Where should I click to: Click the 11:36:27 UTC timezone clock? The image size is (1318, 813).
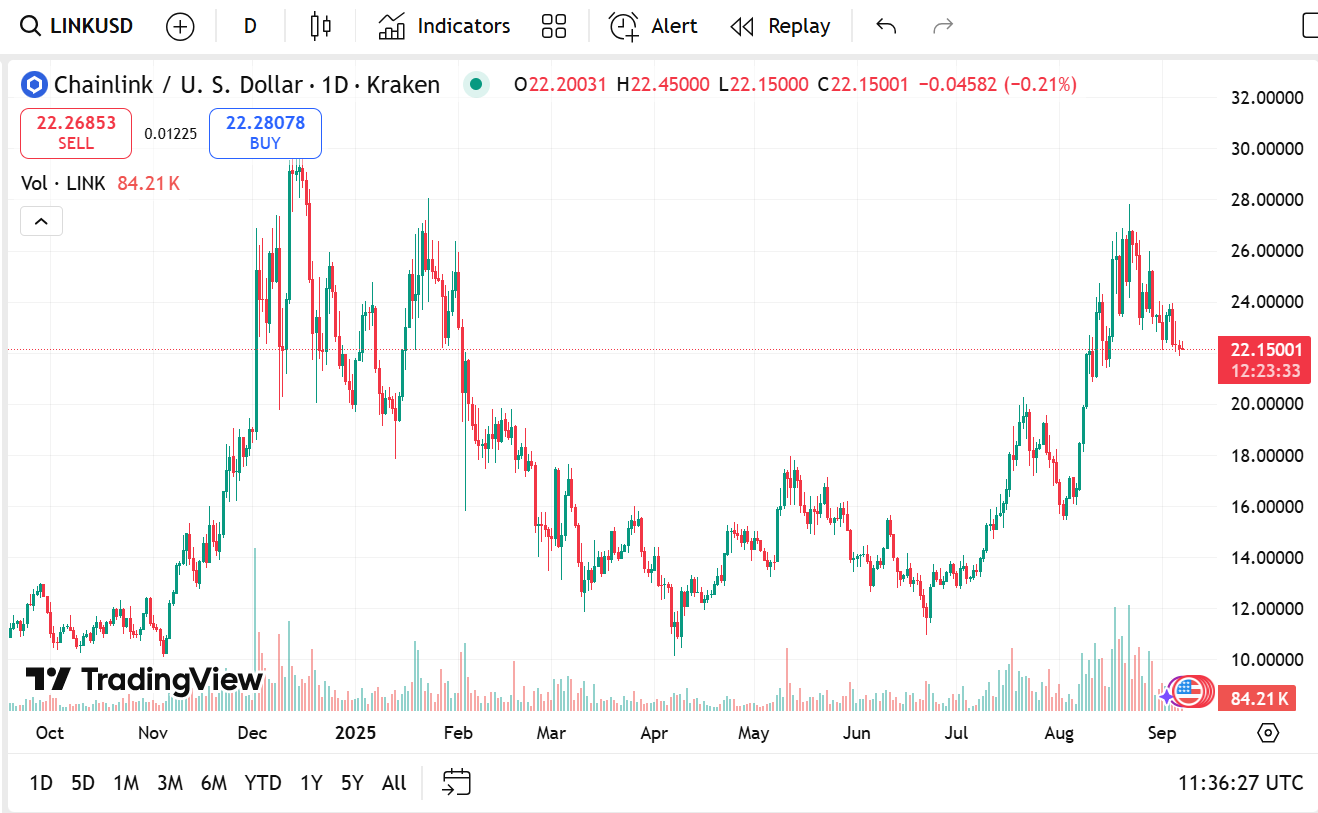pos(1240,783)
